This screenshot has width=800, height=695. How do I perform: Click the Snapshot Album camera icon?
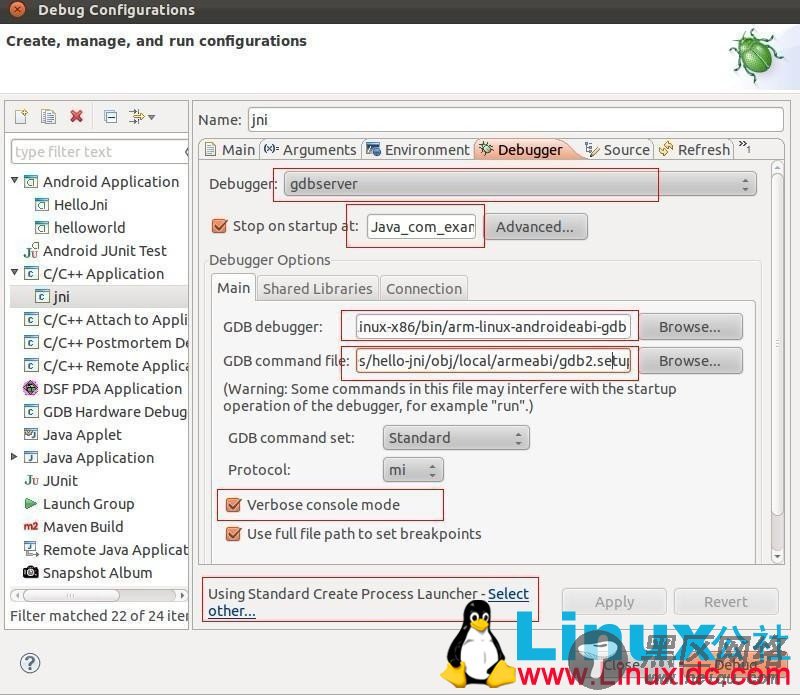(31, 573)
